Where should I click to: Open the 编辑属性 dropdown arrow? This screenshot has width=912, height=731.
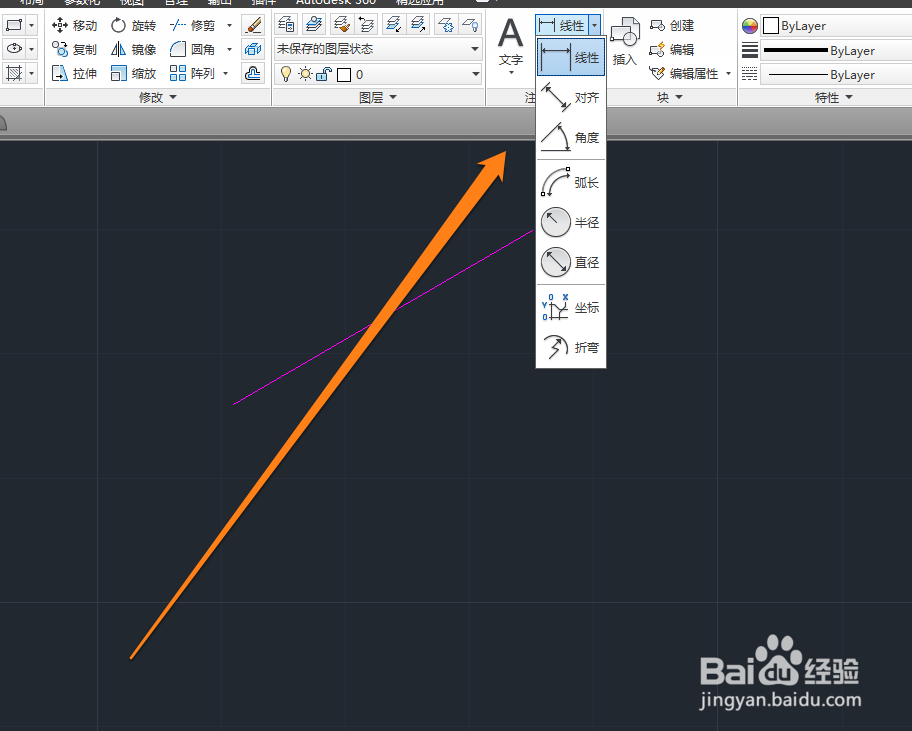(728, 73)
